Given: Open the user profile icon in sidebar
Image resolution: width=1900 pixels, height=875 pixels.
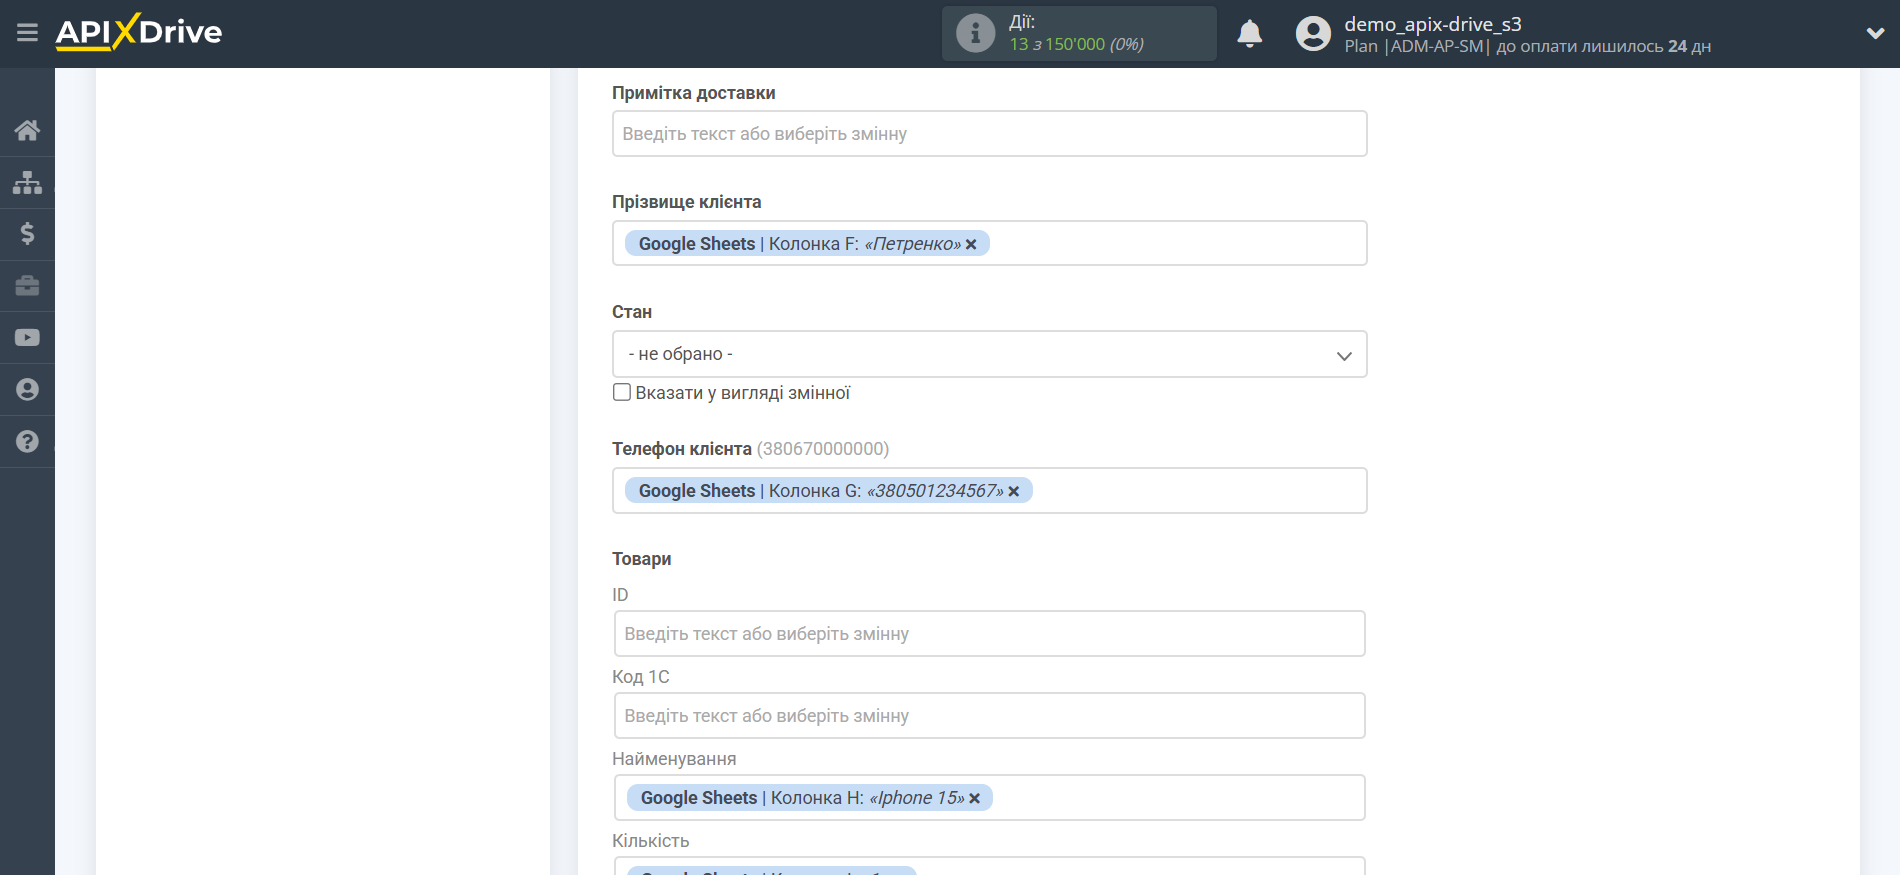Looking at the screenshot, I should click(27, 390).
